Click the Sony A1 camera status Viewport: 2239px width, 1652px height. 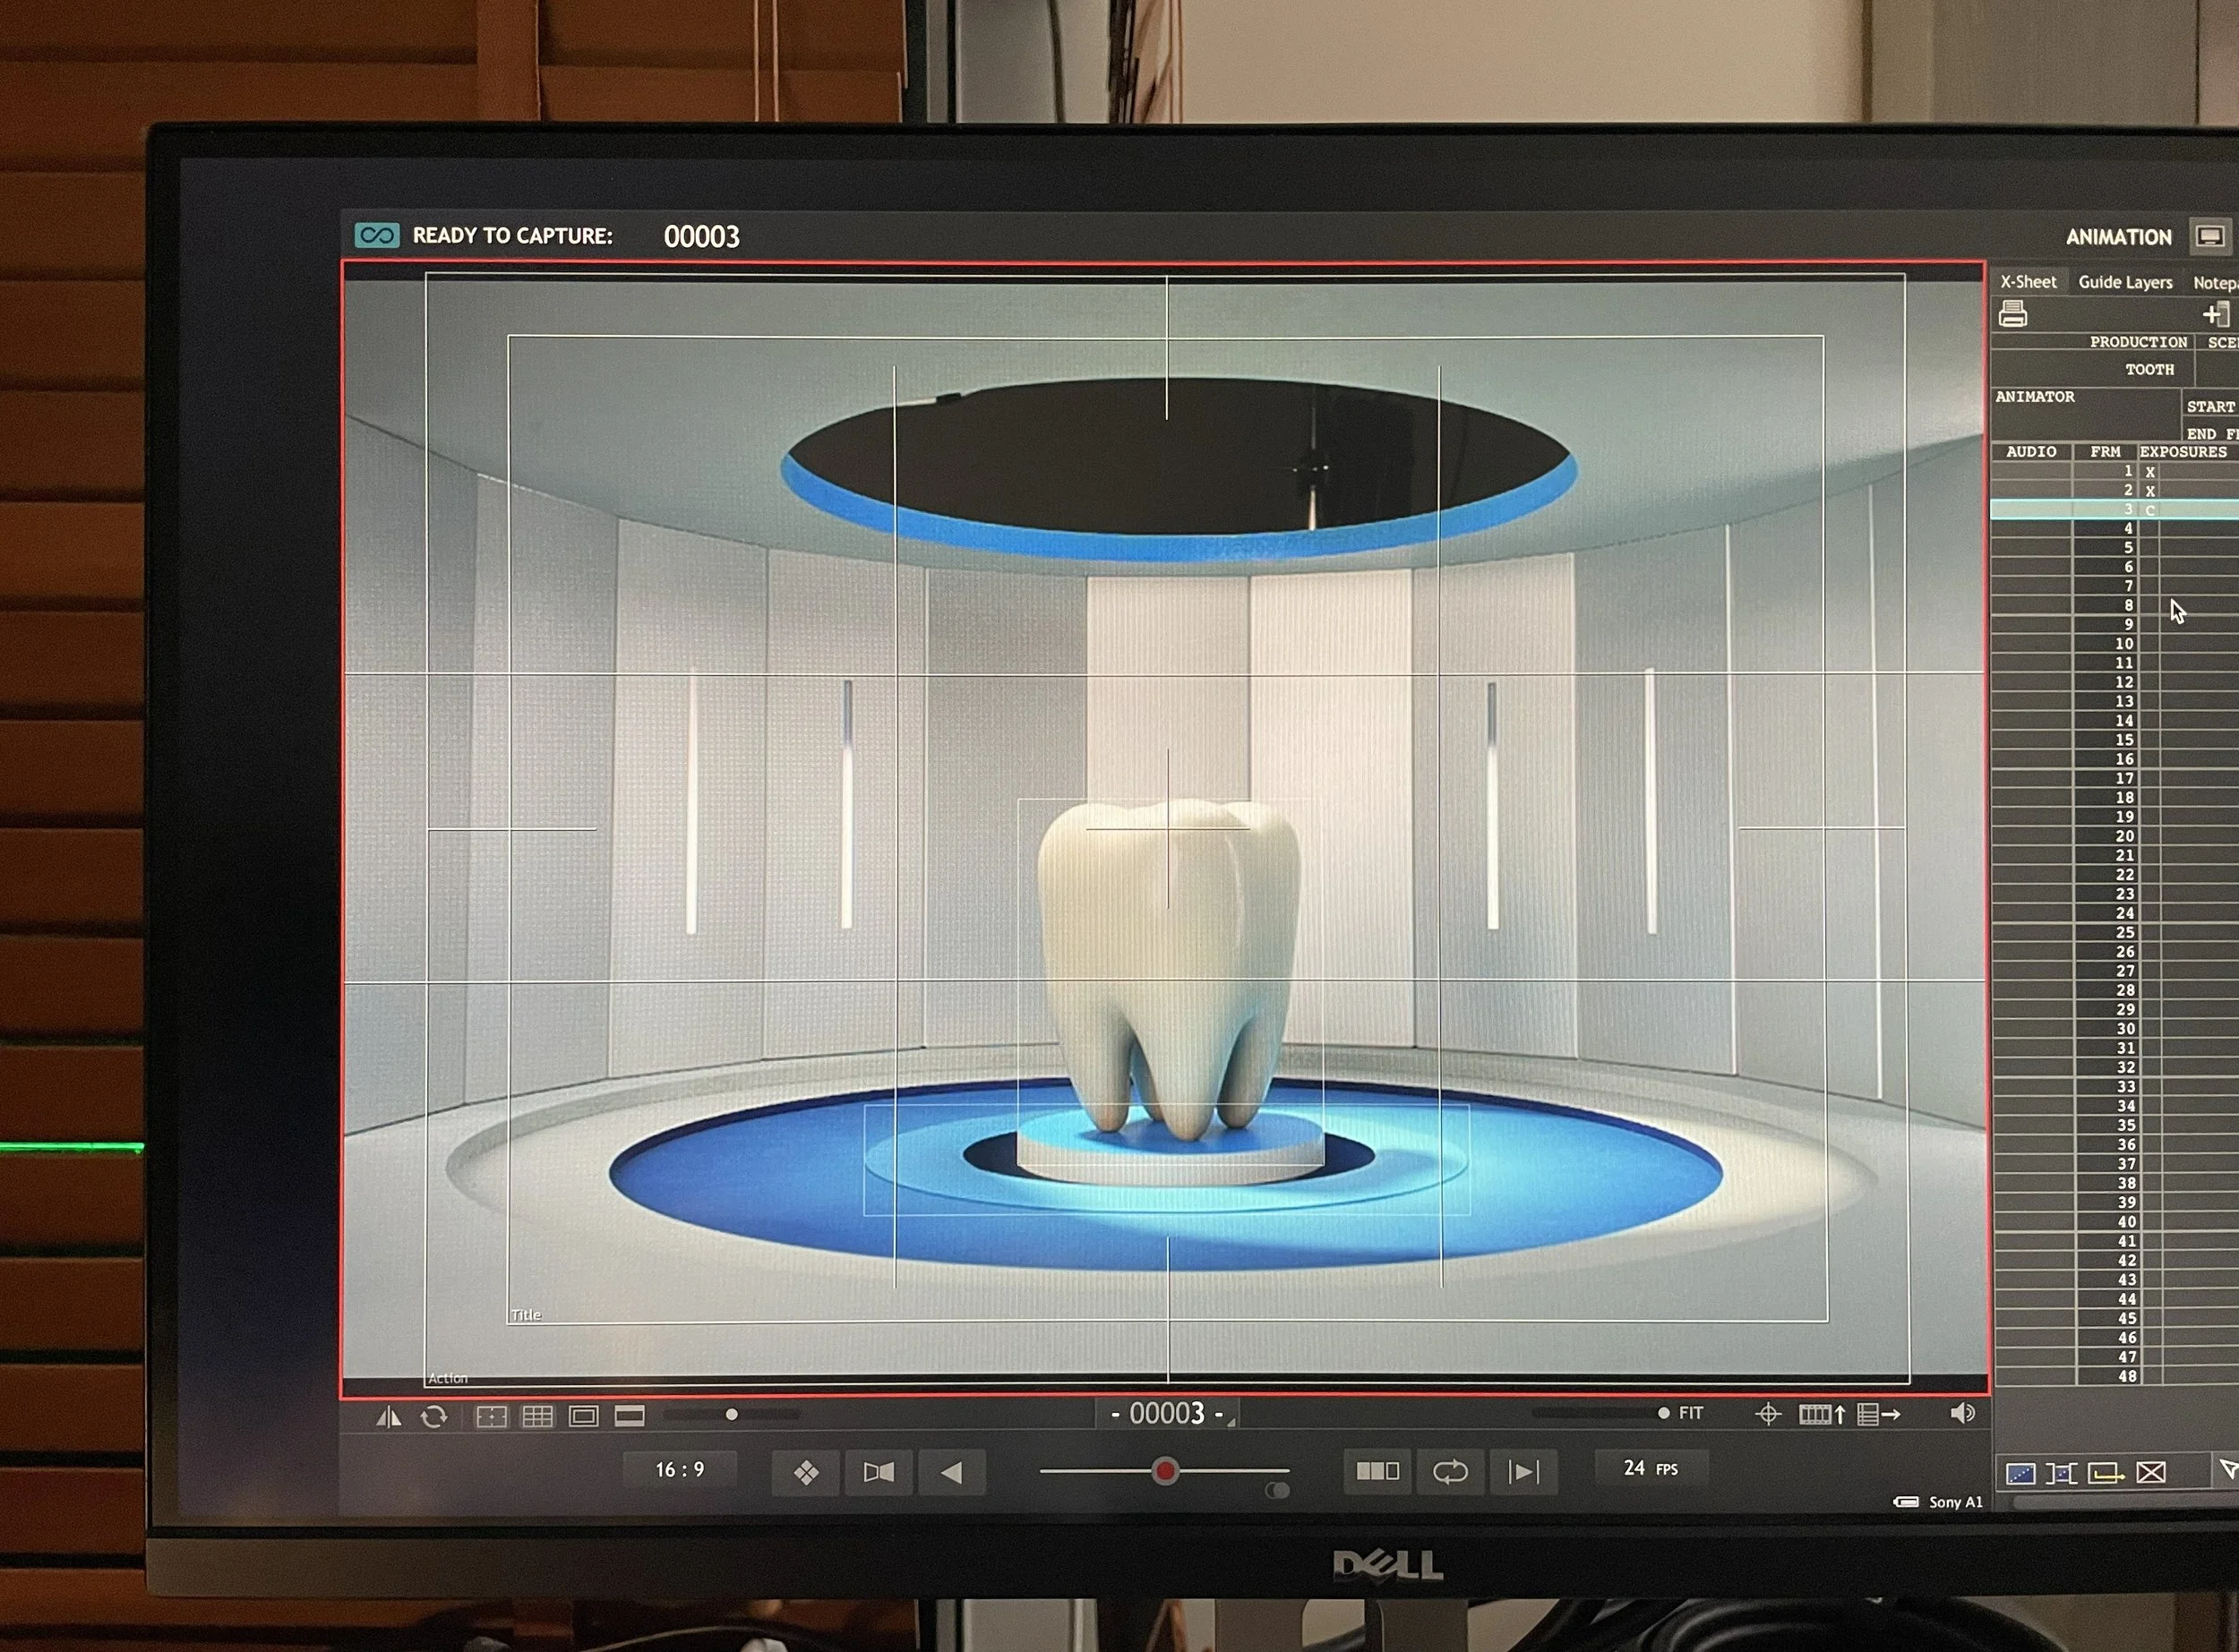click(x=1938, y=1502)
